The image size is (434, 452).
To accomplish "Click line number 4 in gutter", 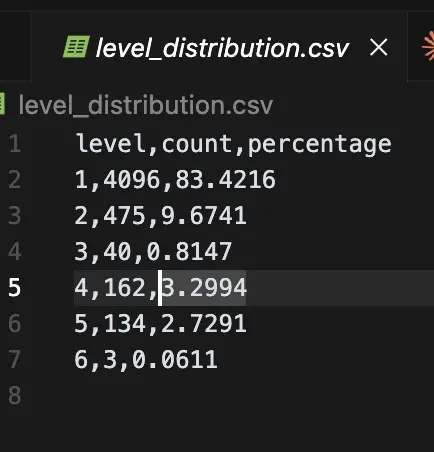I will (x=15, y=252).
